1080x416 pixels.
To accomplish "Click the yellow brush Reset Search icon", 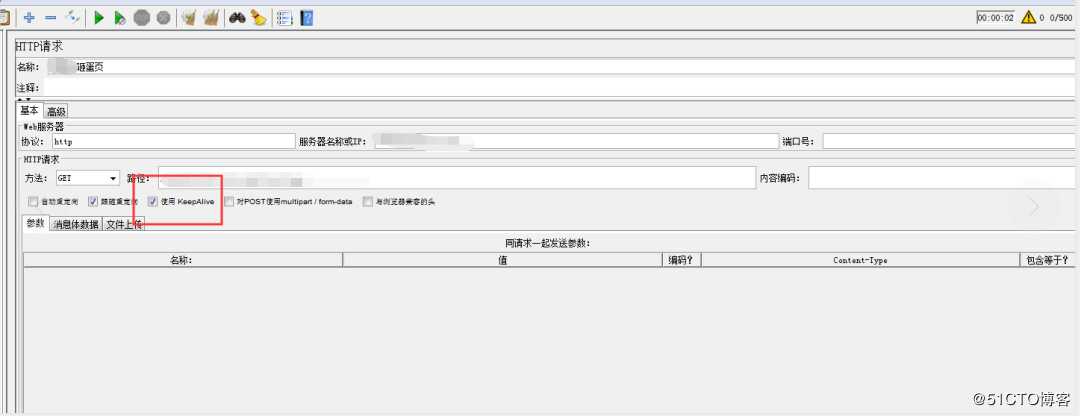I will coord(259,18).
